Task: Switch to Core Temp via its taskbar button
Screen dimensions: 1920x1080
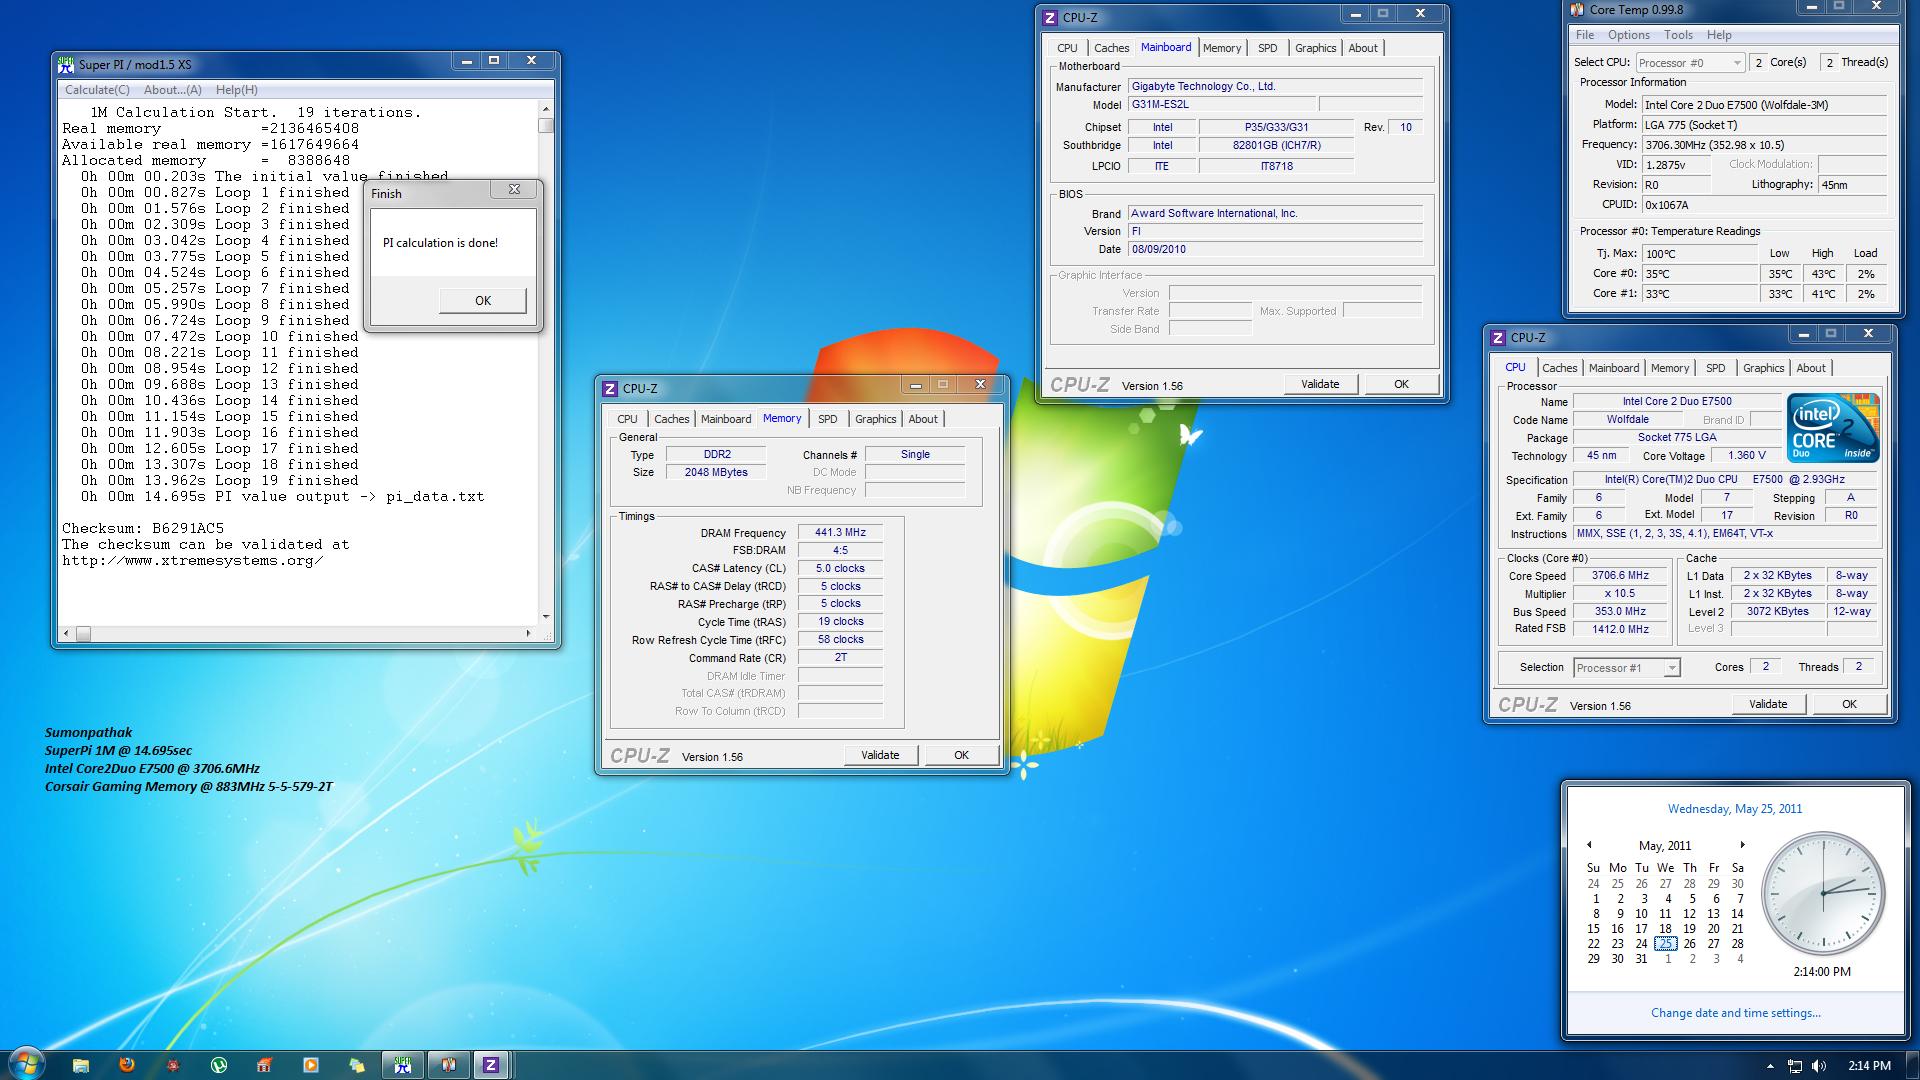Action: pos(449,1065)
